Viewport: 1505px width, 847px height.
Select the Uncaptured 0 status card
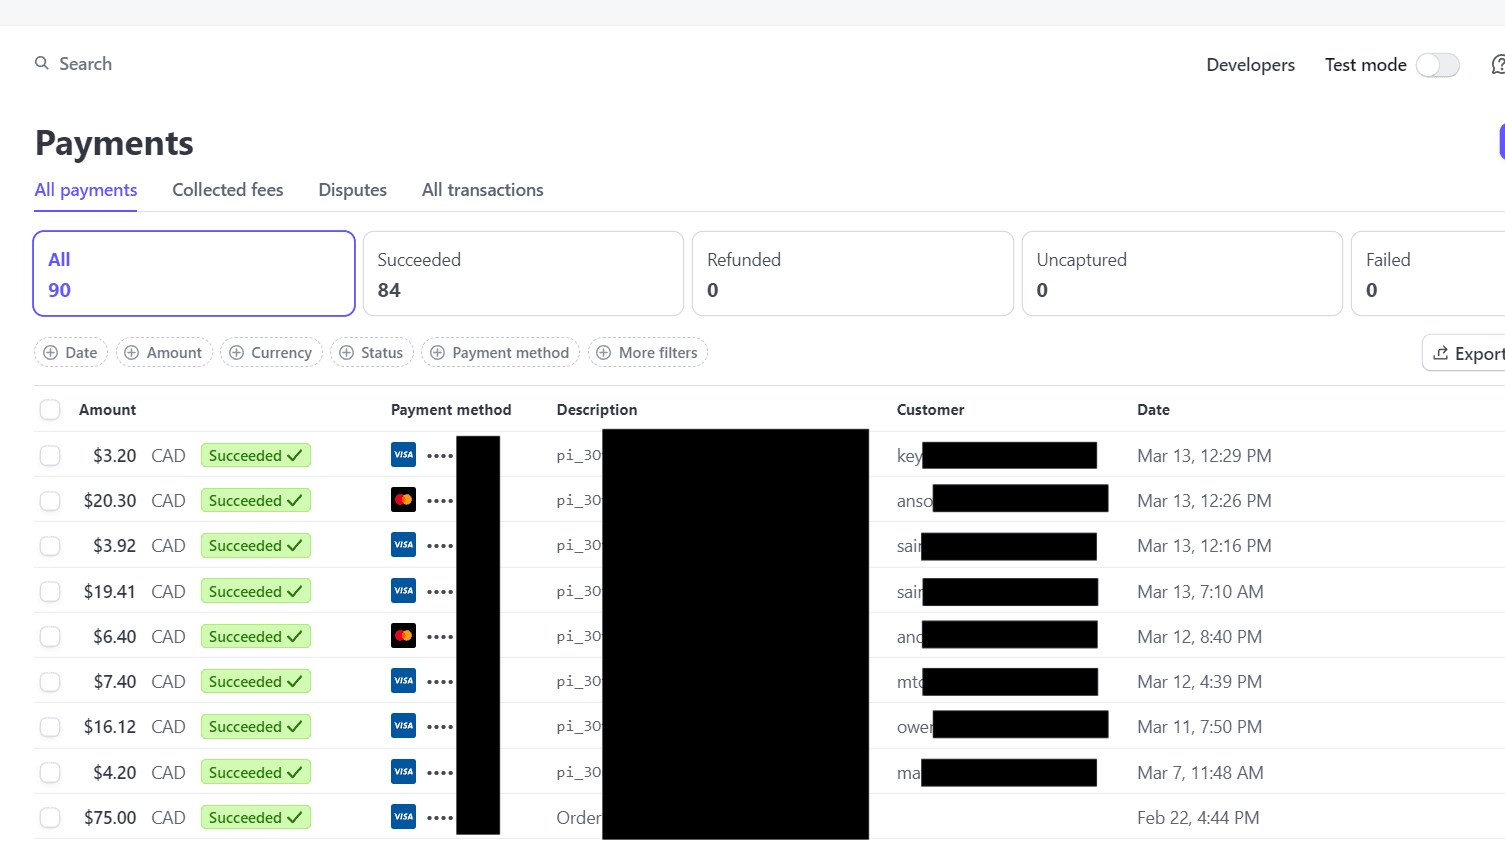1182,274
